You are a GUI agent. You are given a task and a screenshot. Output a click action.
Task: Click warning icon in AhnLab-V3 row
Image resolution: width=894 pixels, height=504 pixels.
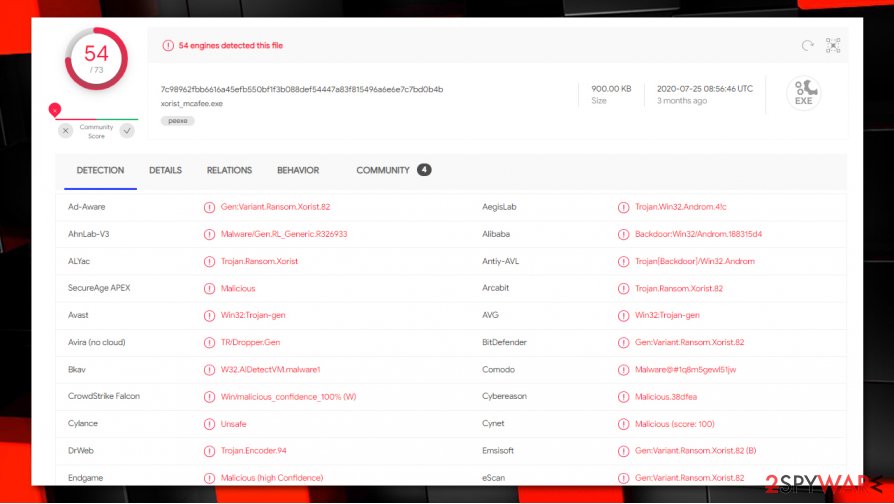click(x=209, y=234)
